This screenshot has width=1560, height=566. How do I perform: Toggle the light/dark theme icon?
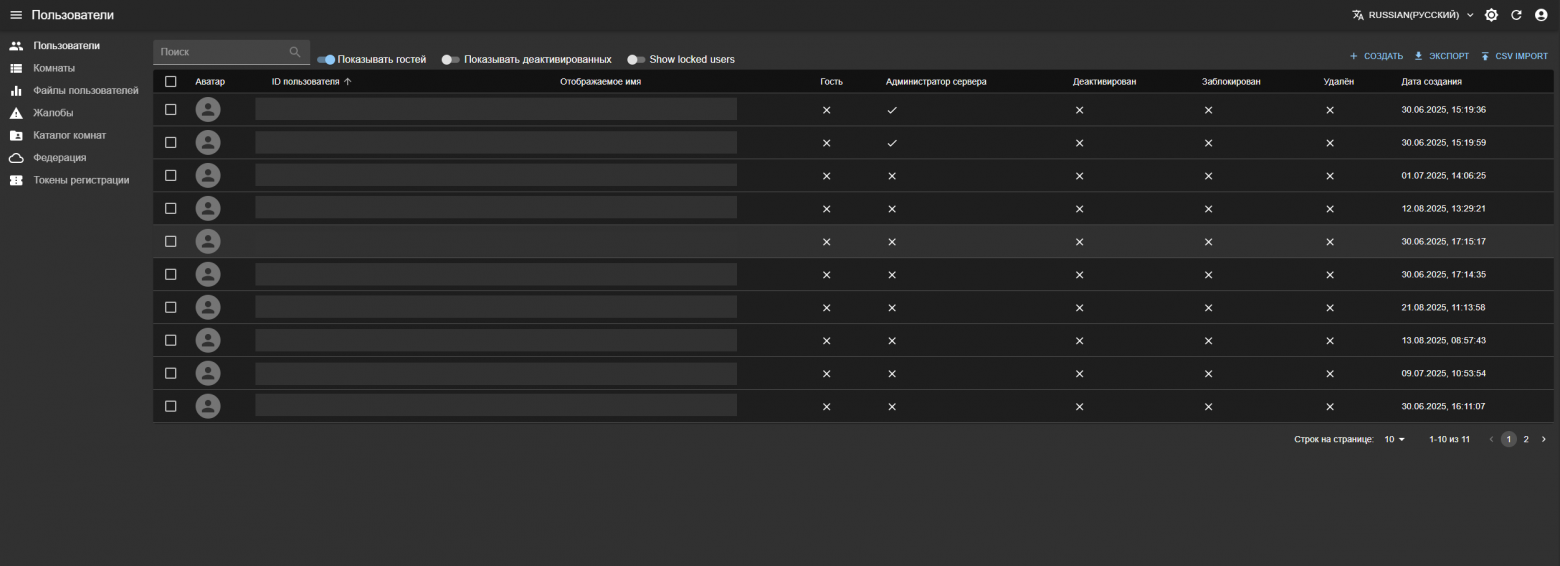coord(1491,15)
